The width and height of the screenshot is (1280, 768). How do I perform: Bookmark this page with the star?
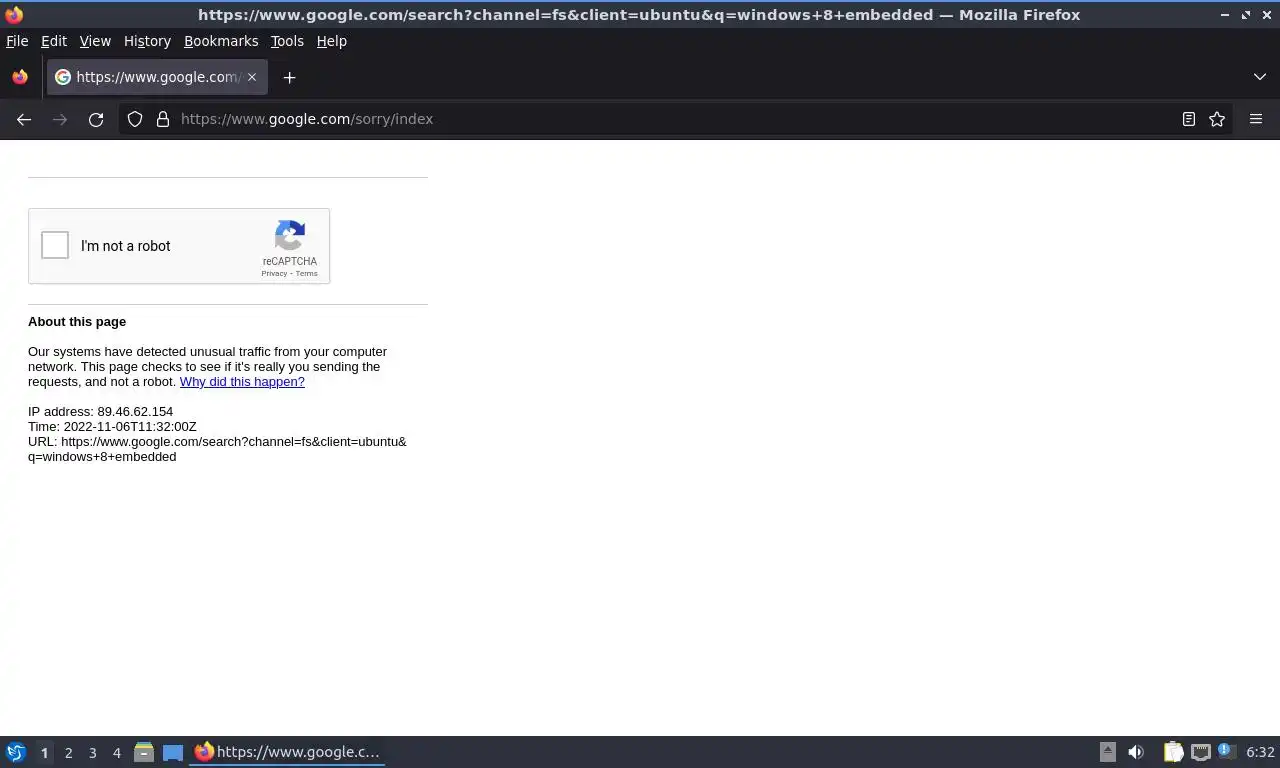pyautogui.click(x=1217, y=119)
